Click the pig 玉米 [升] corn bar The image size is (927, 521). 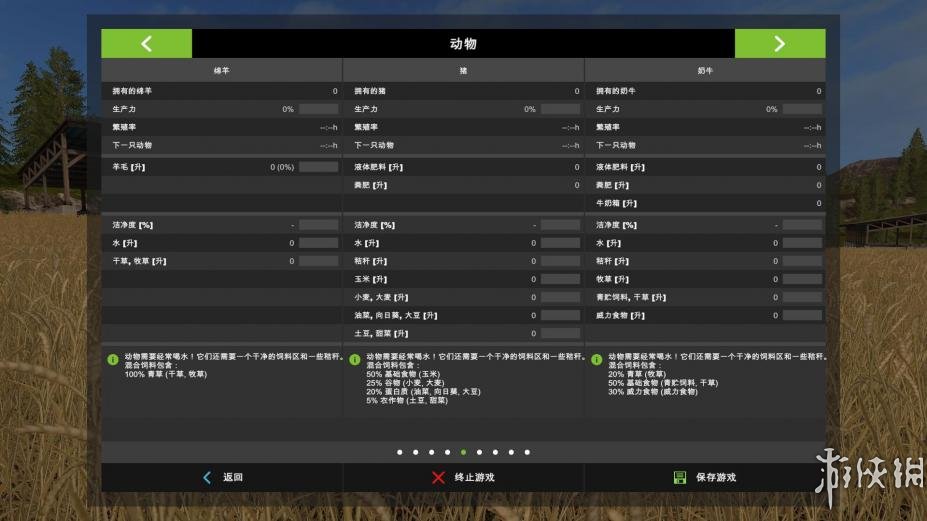point(560,279)
